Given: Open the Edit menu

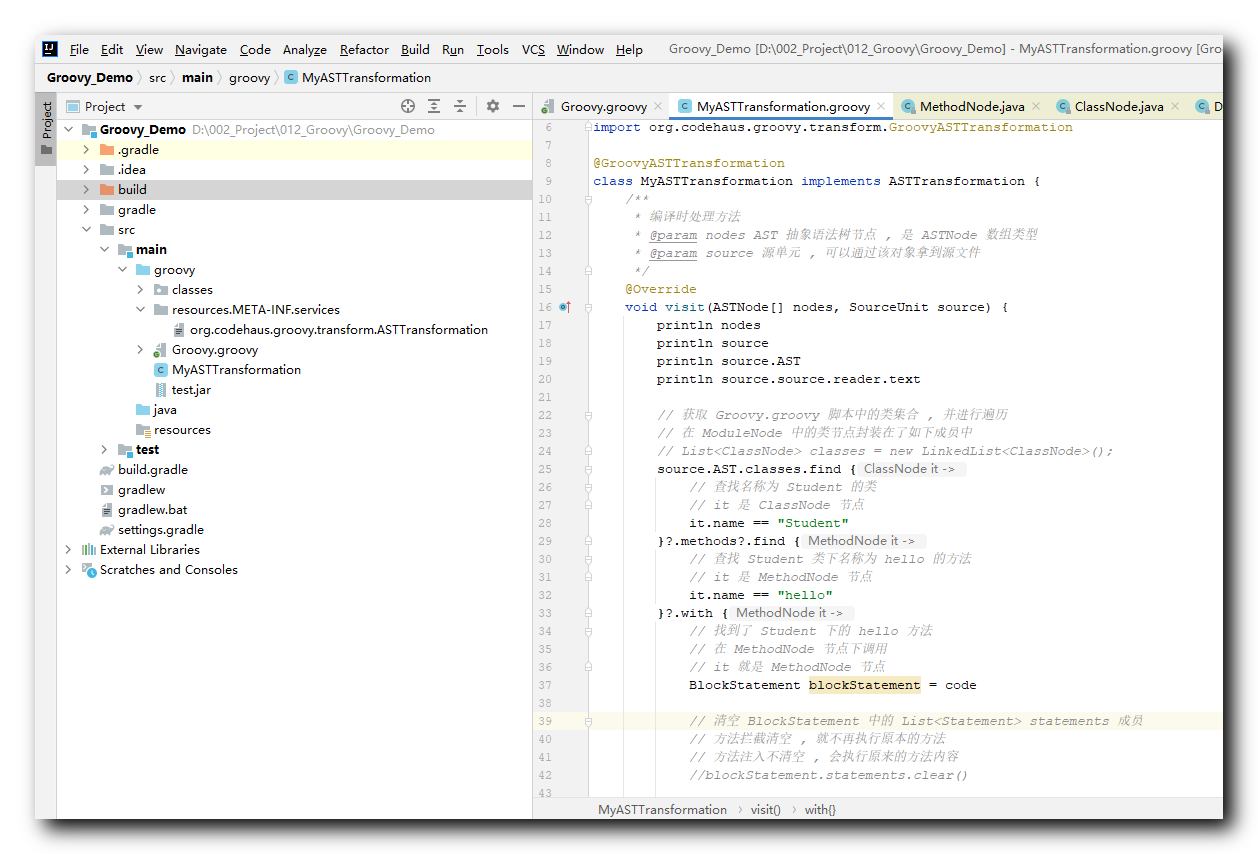Looking at the screenshot, I should click(x=112, y=49).
